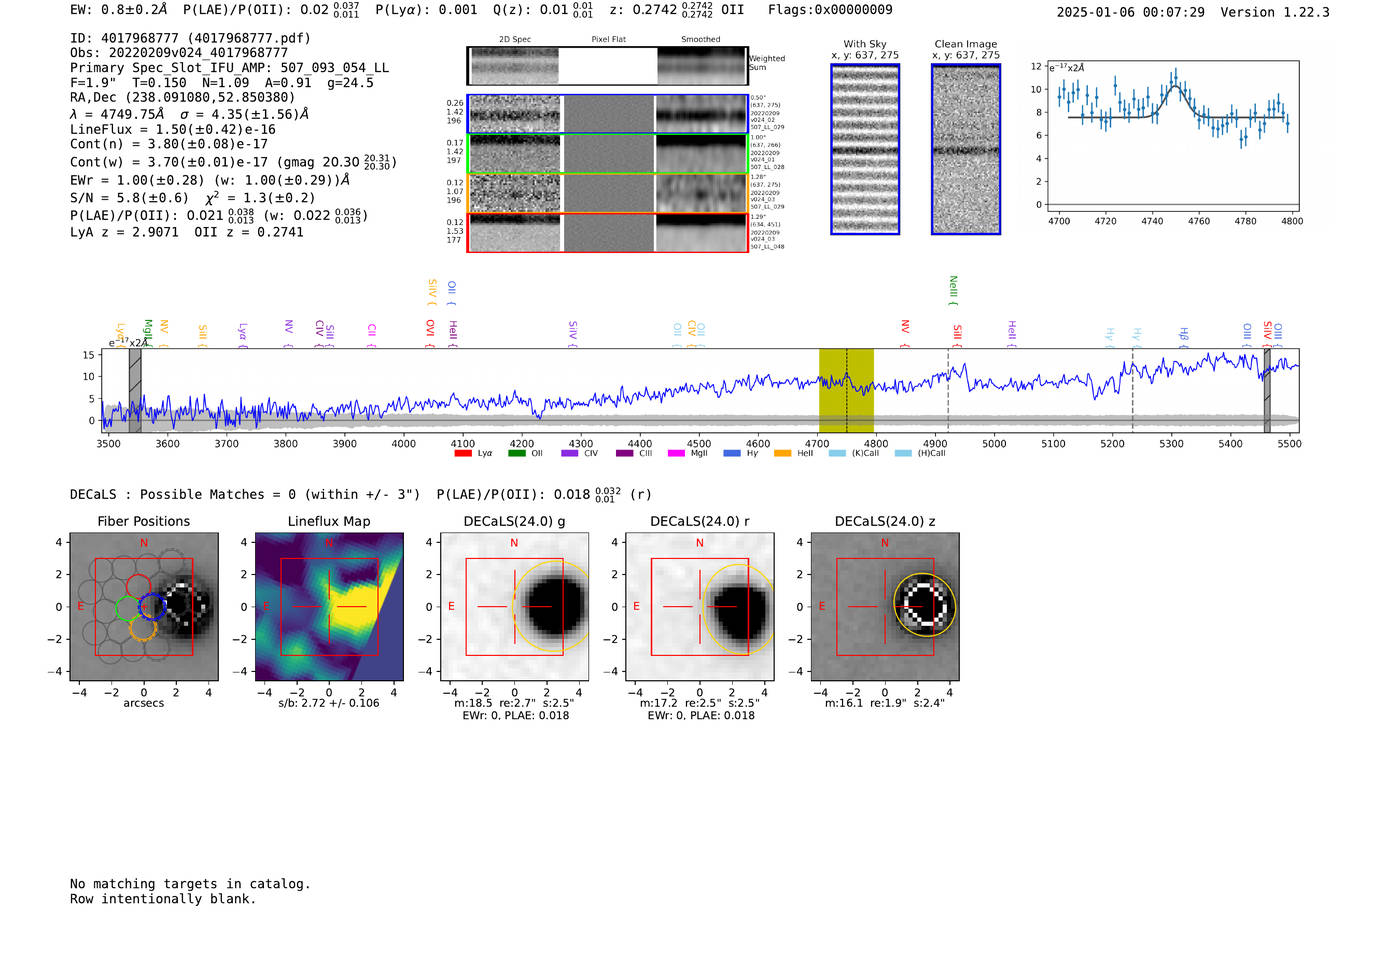Image resolution: width=1400 pixels, height=953 pixels.
Task: Click the Weighted Sum 2D spectrum strip
Action: [607, 65]
